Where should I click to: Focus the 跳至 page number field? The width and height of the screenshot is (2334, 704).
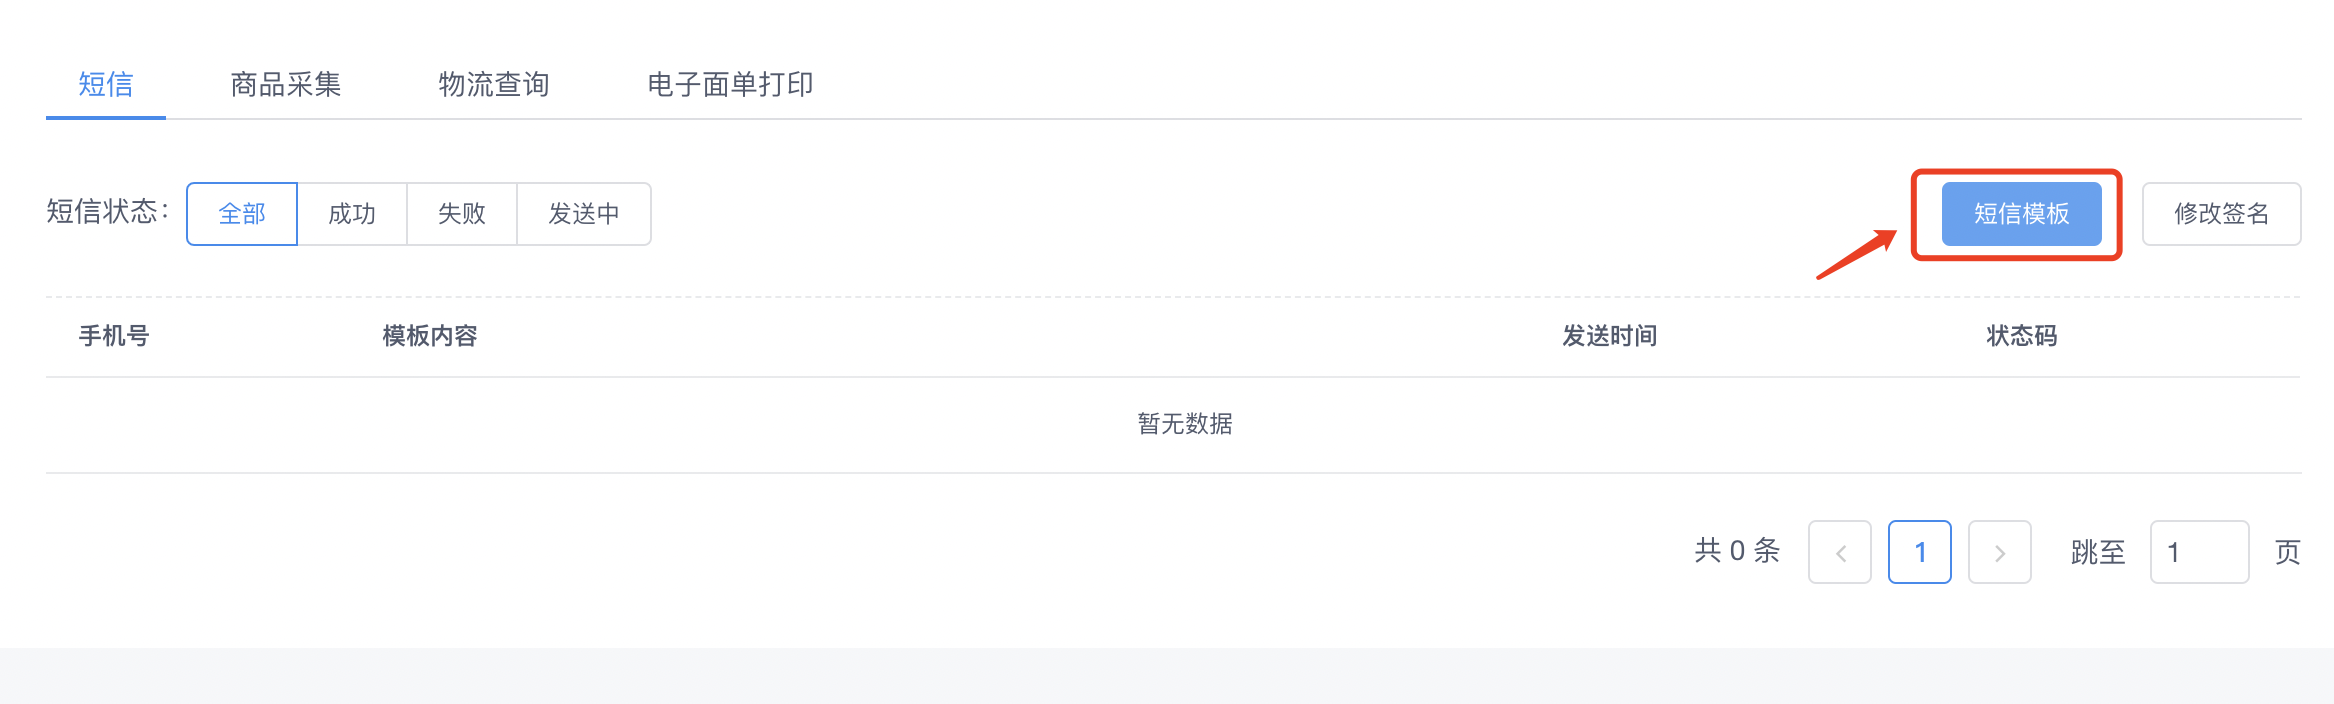coord(2200,552)
